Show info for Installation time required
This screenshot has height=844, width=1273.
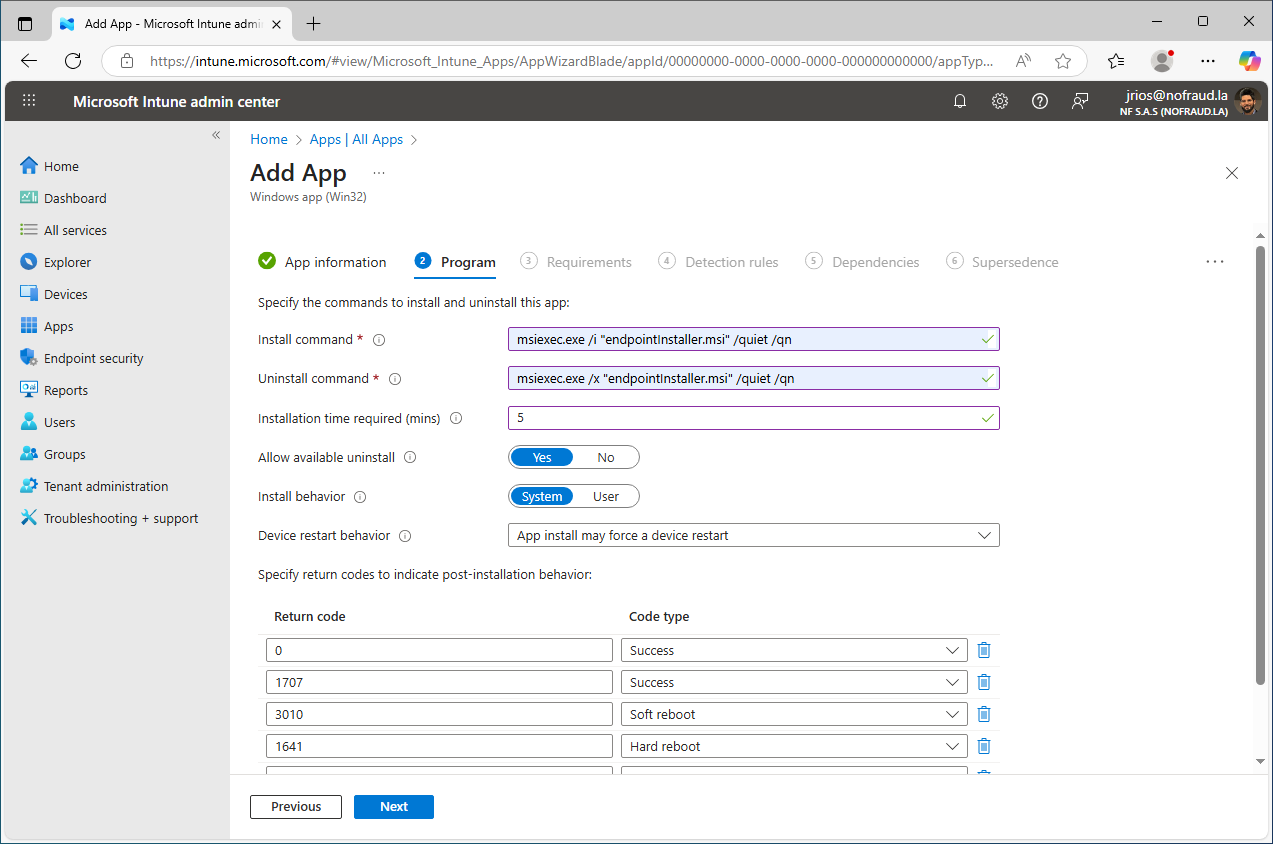pyautogui.click(x=456, y=418)
